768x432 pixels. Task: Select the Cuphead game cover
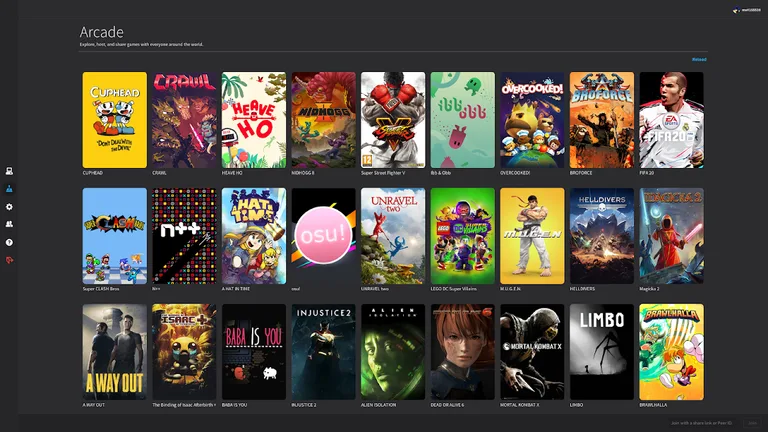click(x=114, y=120)
